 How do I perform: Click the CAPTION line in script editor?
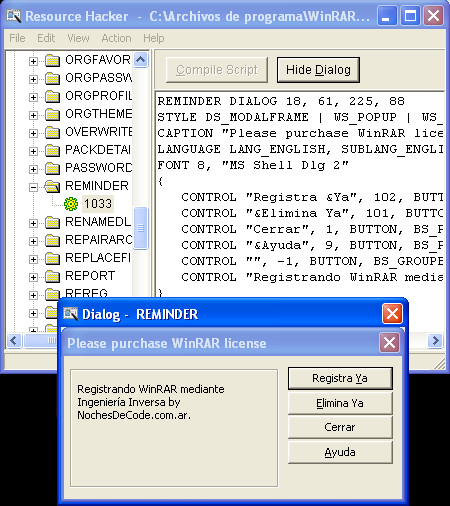[x=300, y=133]
